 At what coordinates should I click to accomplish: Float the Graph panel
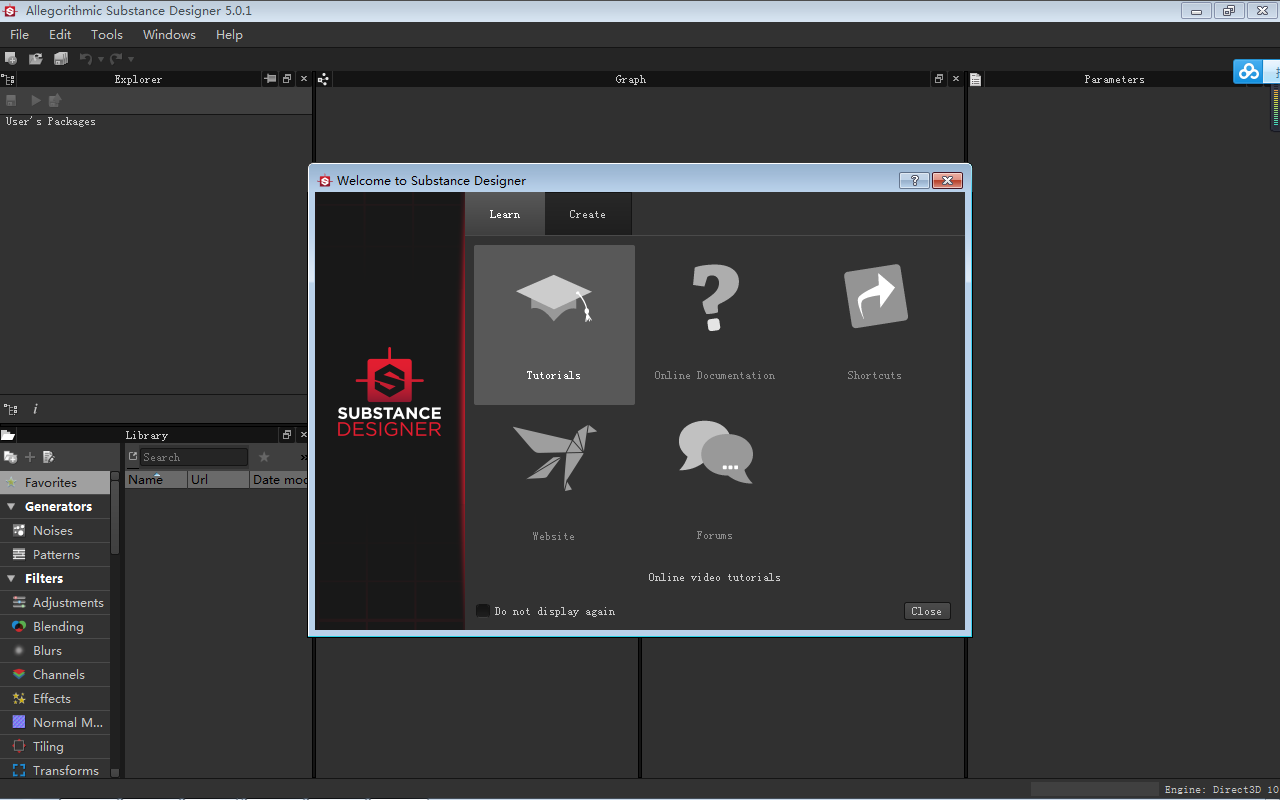point(939,79)
